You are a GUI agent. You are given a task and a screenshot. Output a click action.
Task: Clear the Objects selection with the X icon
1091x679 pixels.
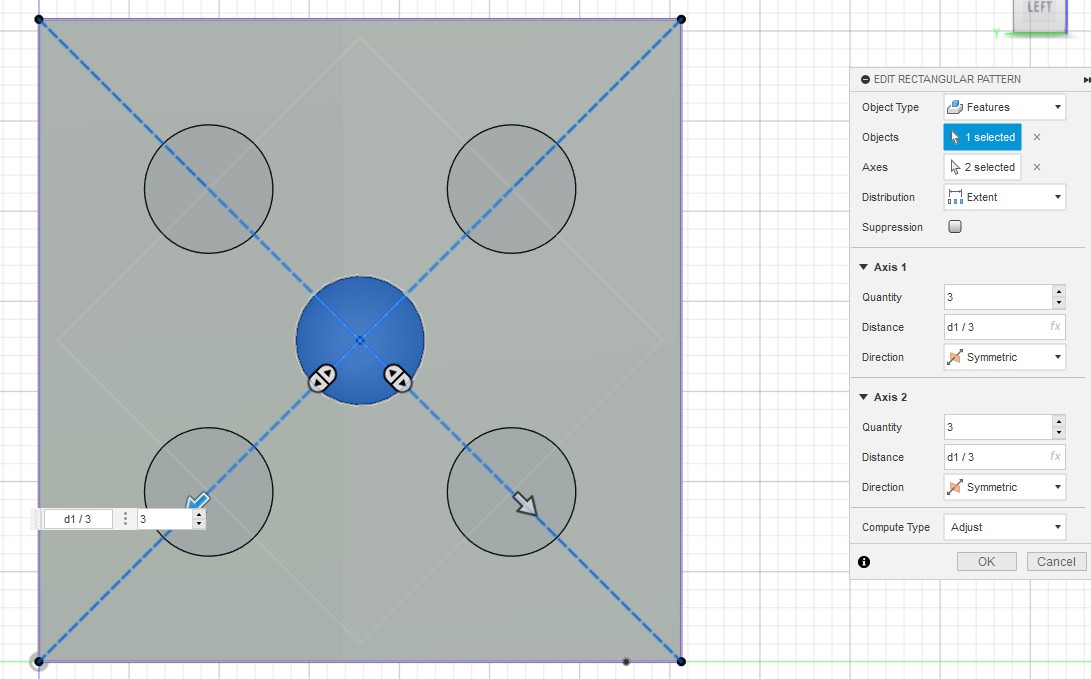point(1036,137)
